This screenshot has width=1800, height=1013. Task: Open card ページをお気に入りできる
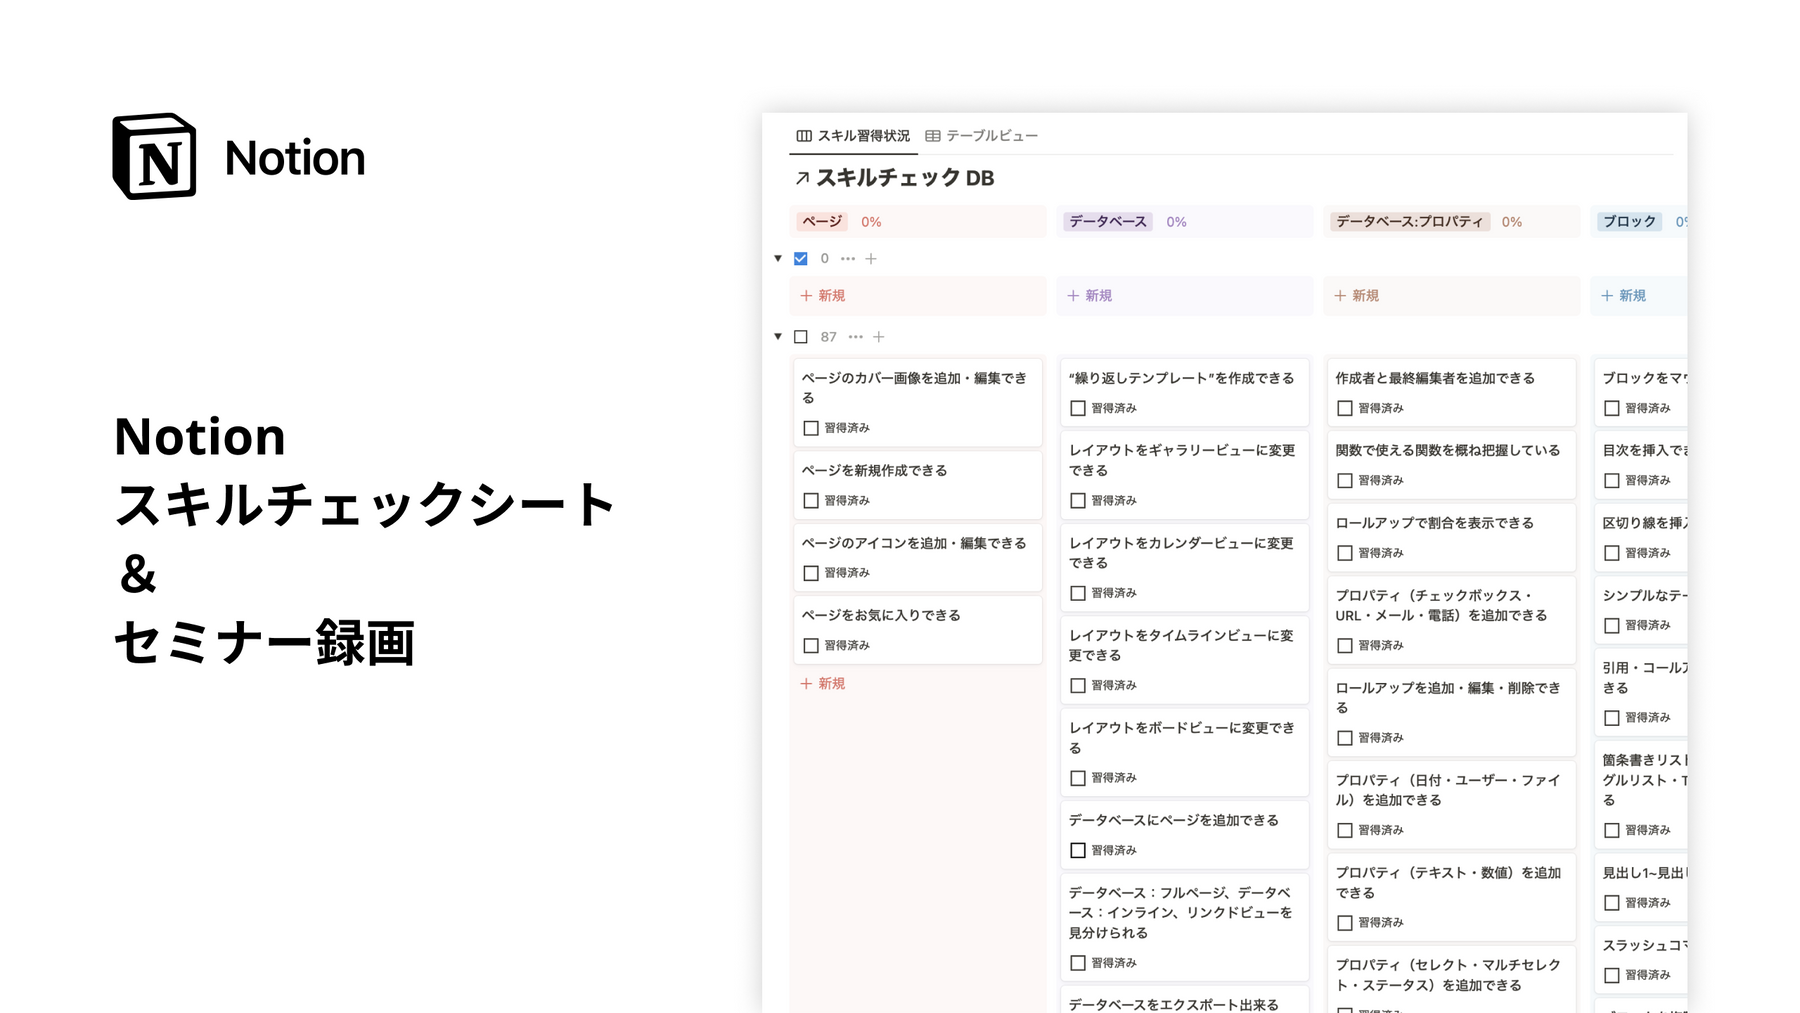point(917,629)
